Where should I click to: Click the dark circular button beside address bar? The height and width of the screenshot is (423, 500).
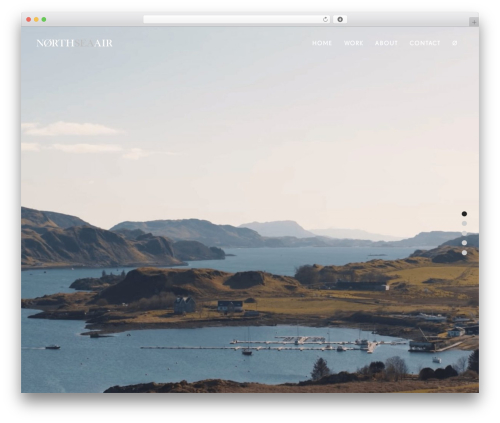point(340,19)
